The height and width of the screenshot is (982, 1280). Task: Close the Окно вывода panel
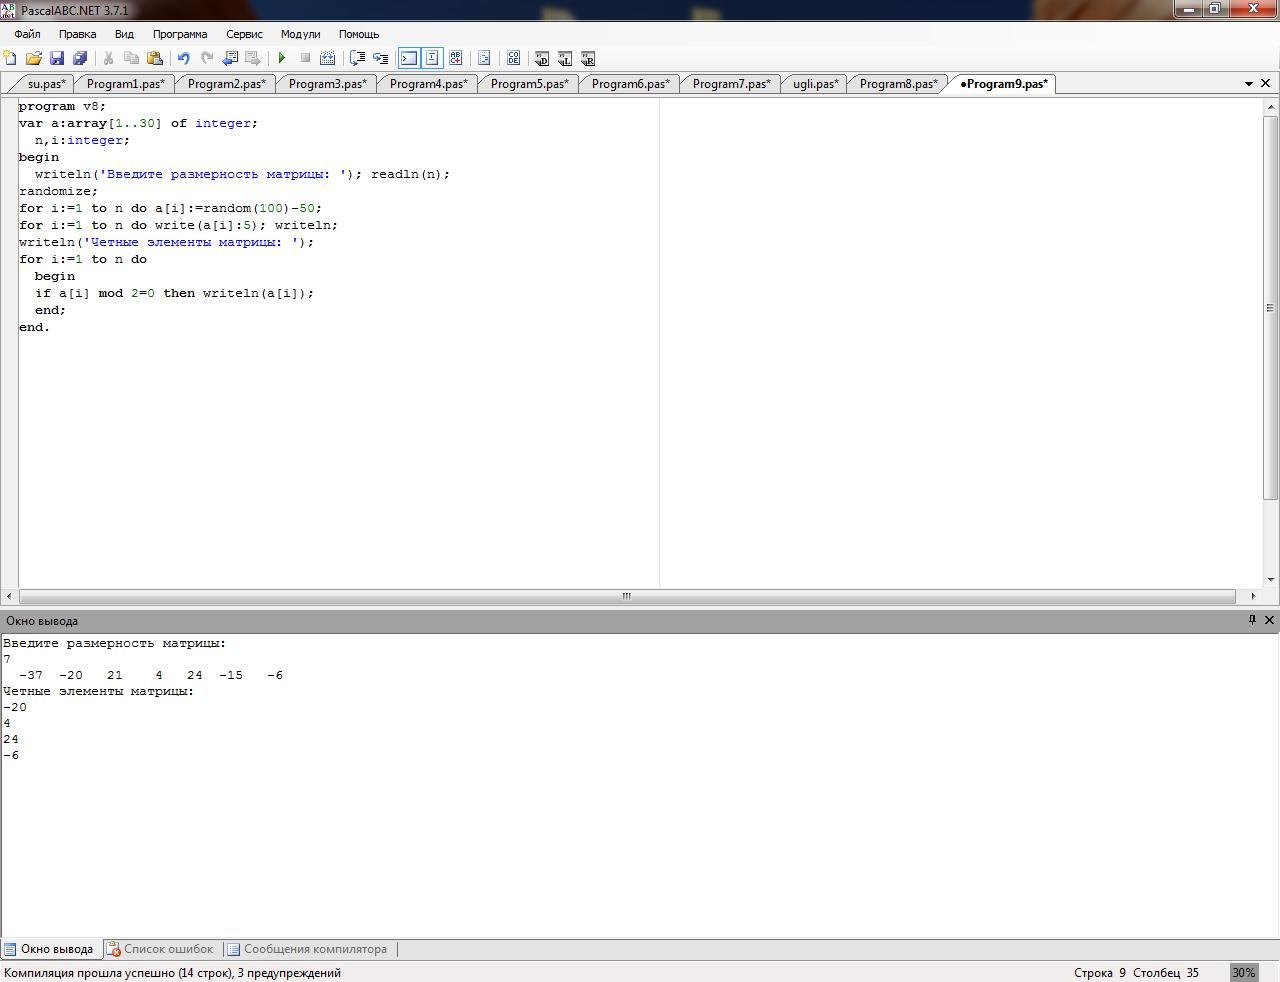(1269, 621)
